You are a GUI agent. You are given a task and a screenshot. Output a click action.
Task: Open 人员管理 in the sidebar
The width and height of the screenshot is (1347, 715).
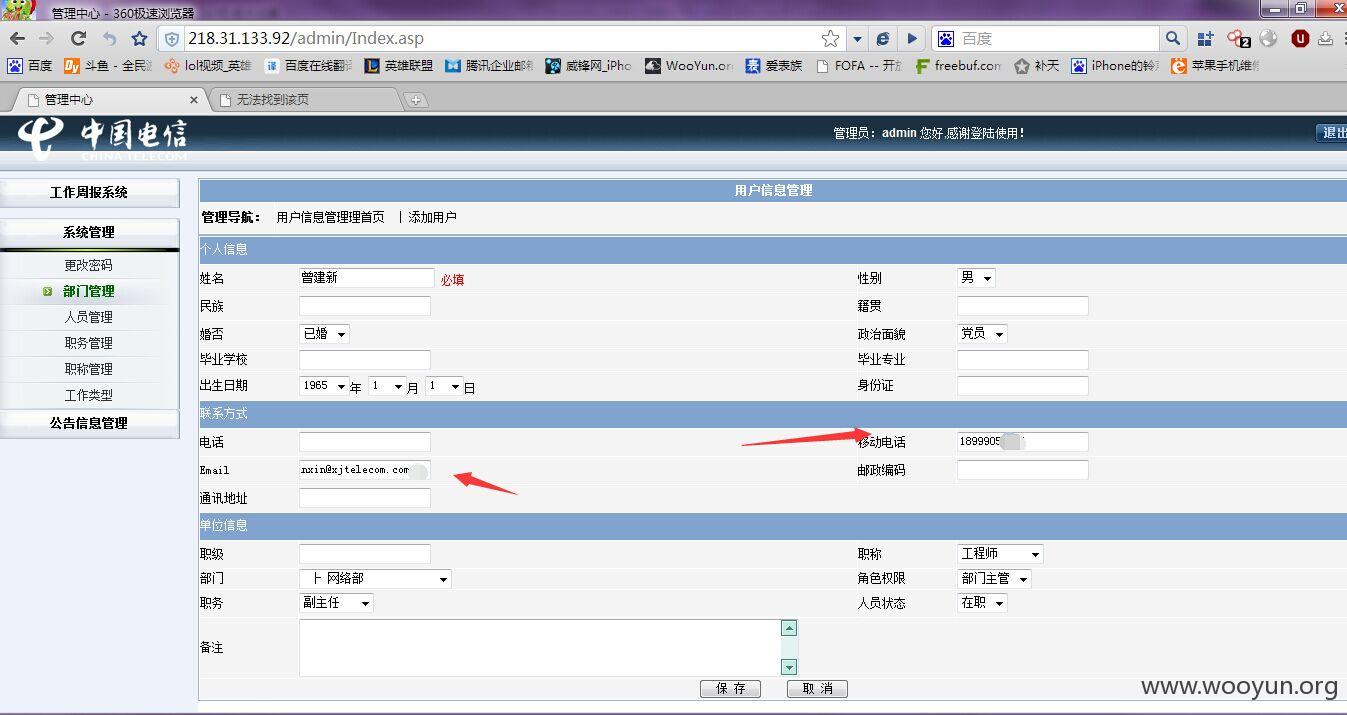89,317
